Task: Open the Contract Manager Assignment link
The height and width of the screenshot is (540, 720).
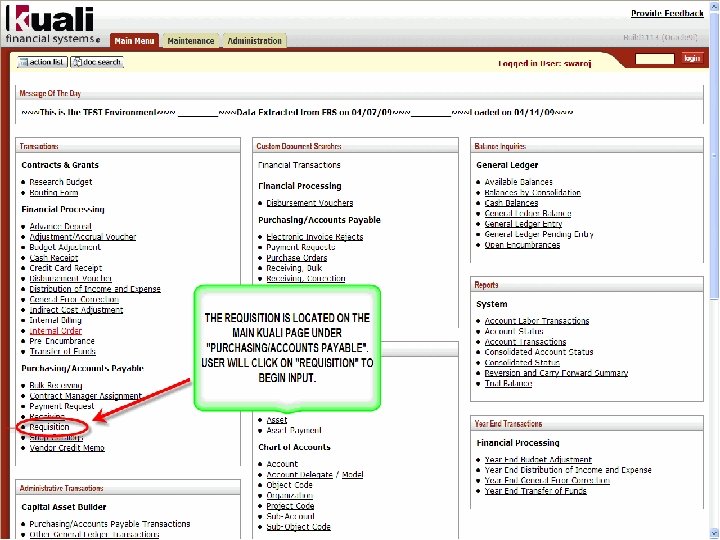Action: click(x=85, y=396)
